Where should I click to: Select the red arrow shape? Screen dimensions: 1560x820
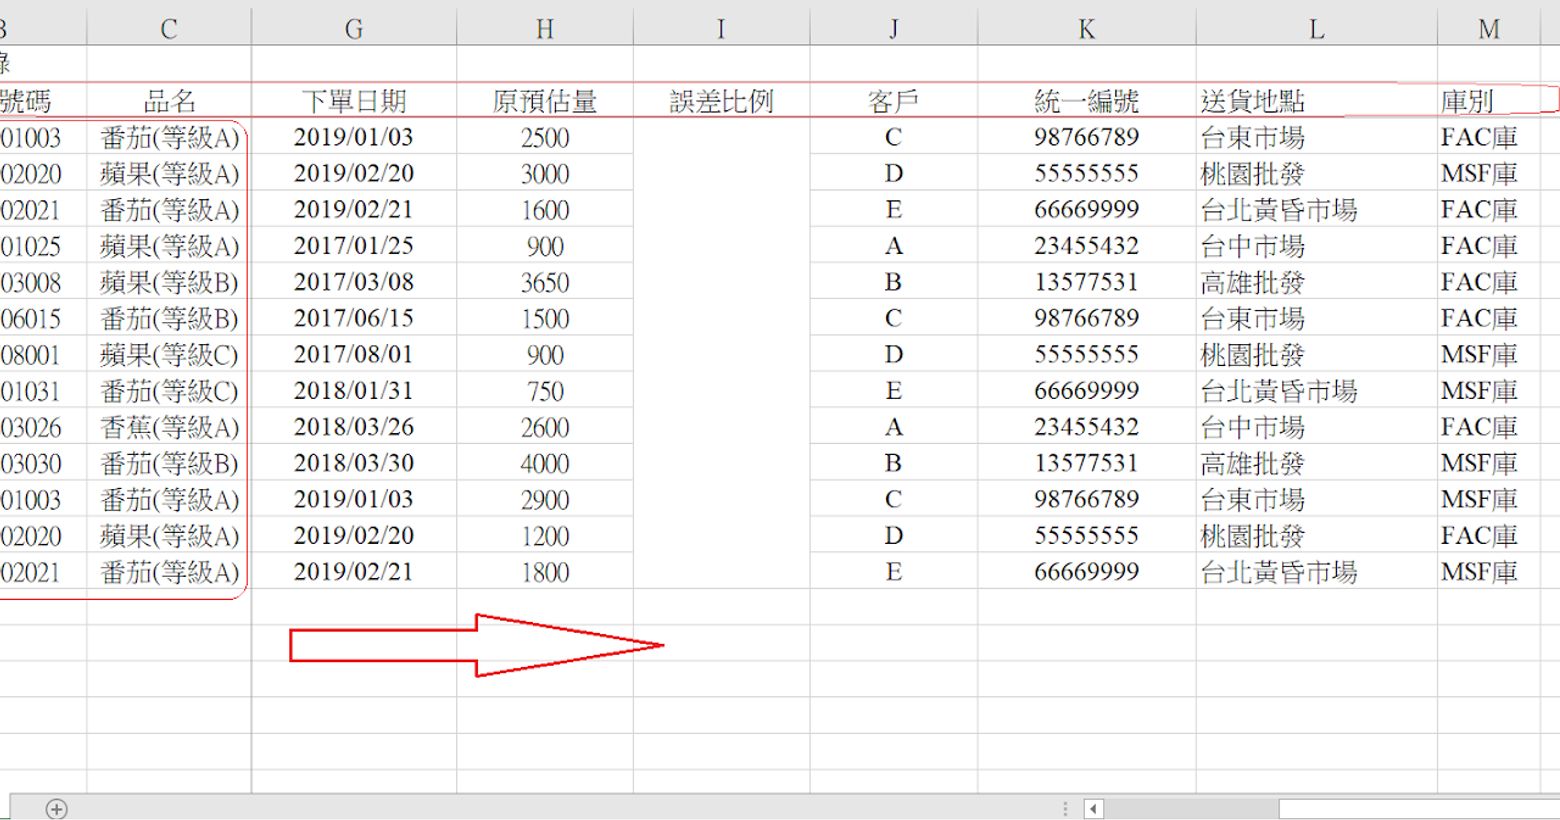(x=475, y=645)
